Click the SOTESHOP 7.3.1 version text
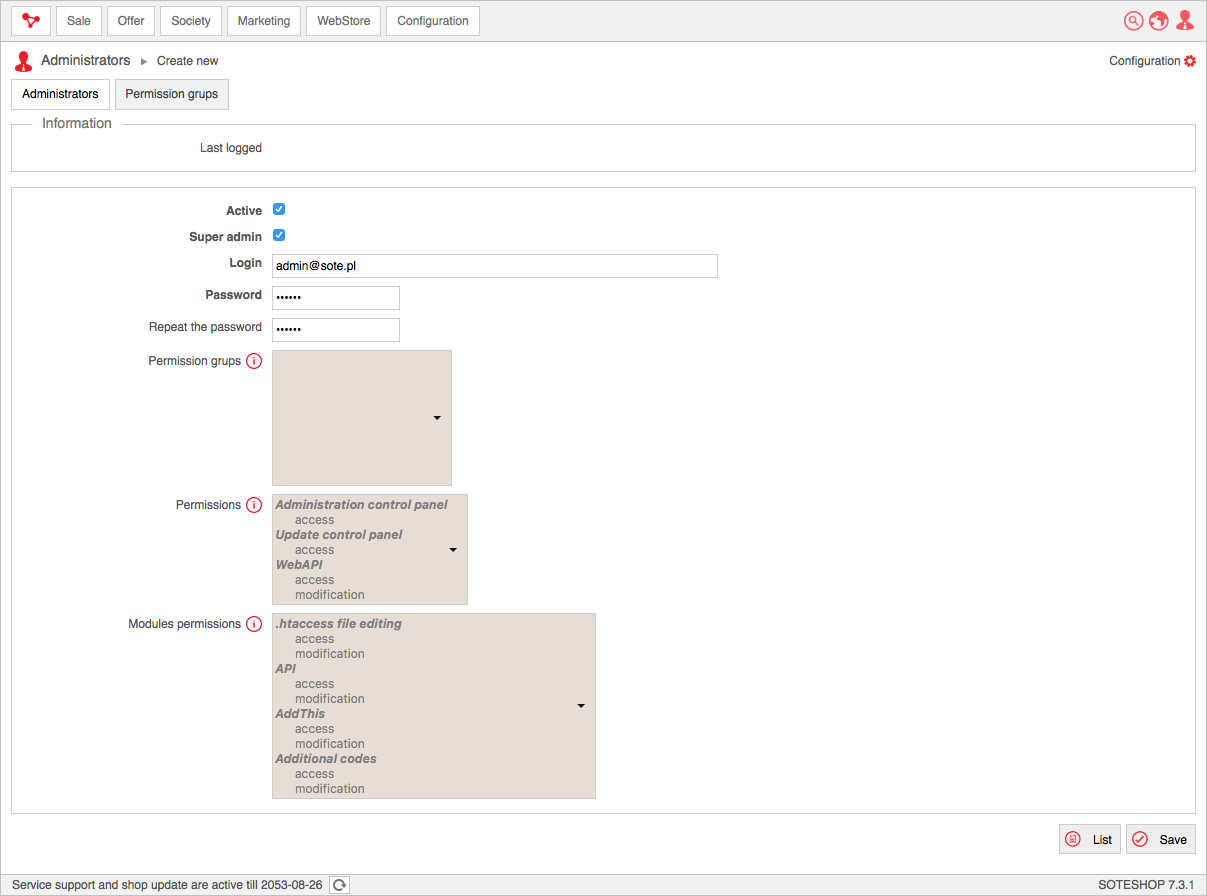The height and width of the screenshot is (896, 1207). [x=1146, y=885]
